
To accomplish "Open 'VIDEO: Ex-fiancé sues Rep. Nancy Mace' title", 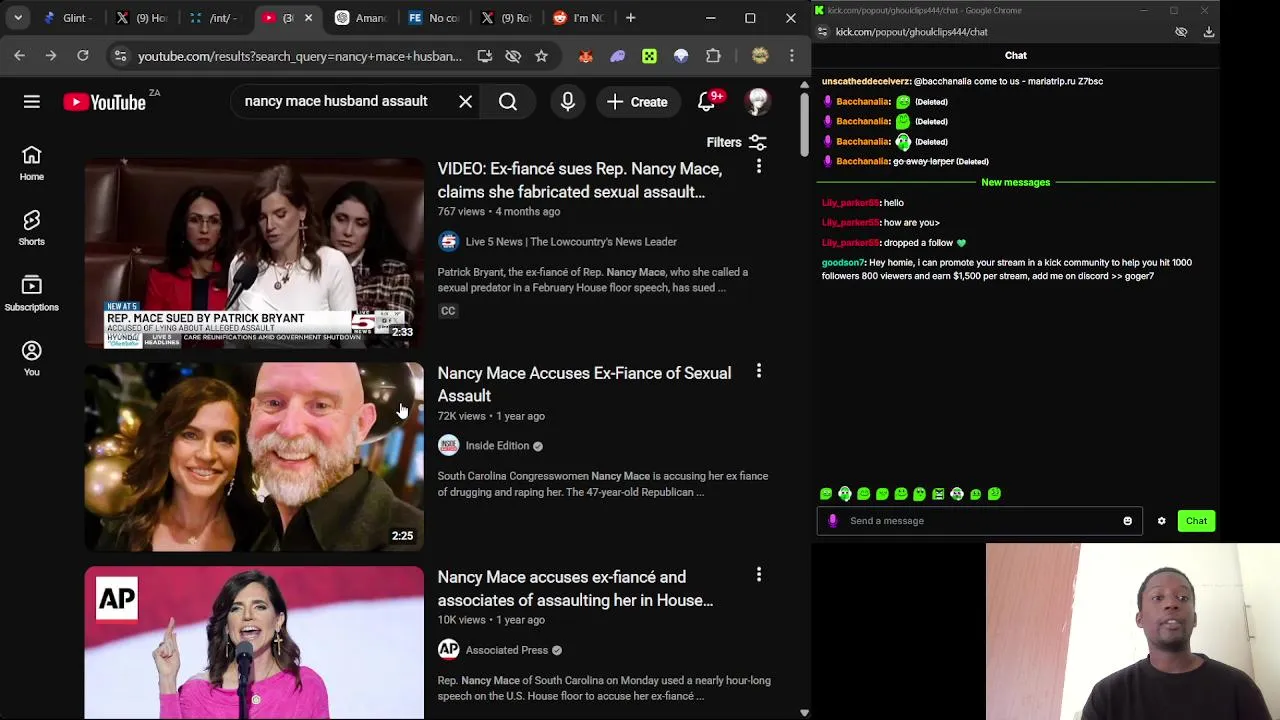I will point(579,180).
